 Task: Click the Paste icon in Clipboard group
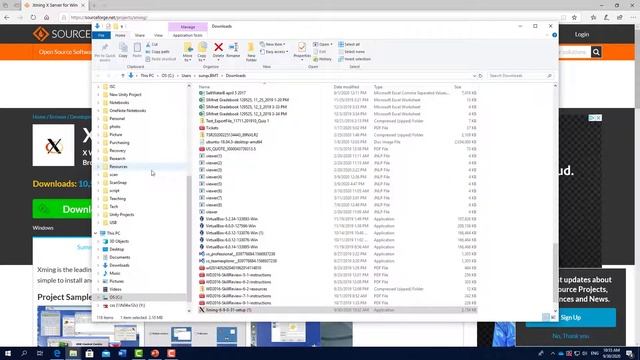point(137,48)
